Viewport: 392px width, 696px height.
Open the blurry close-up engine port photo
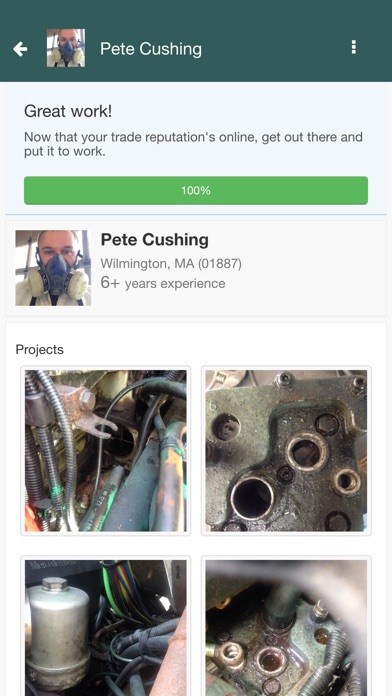pyautogui.click(x=286, y=626)
